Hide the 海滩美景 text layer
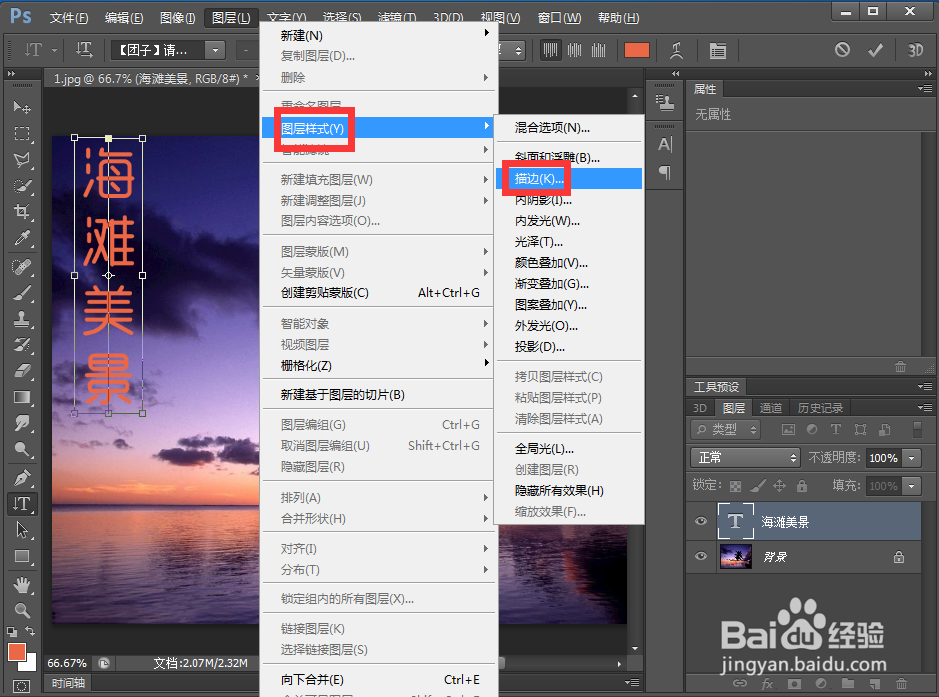Image resolution: width=939 pixels, height=697 pixels. click(700, 521)
